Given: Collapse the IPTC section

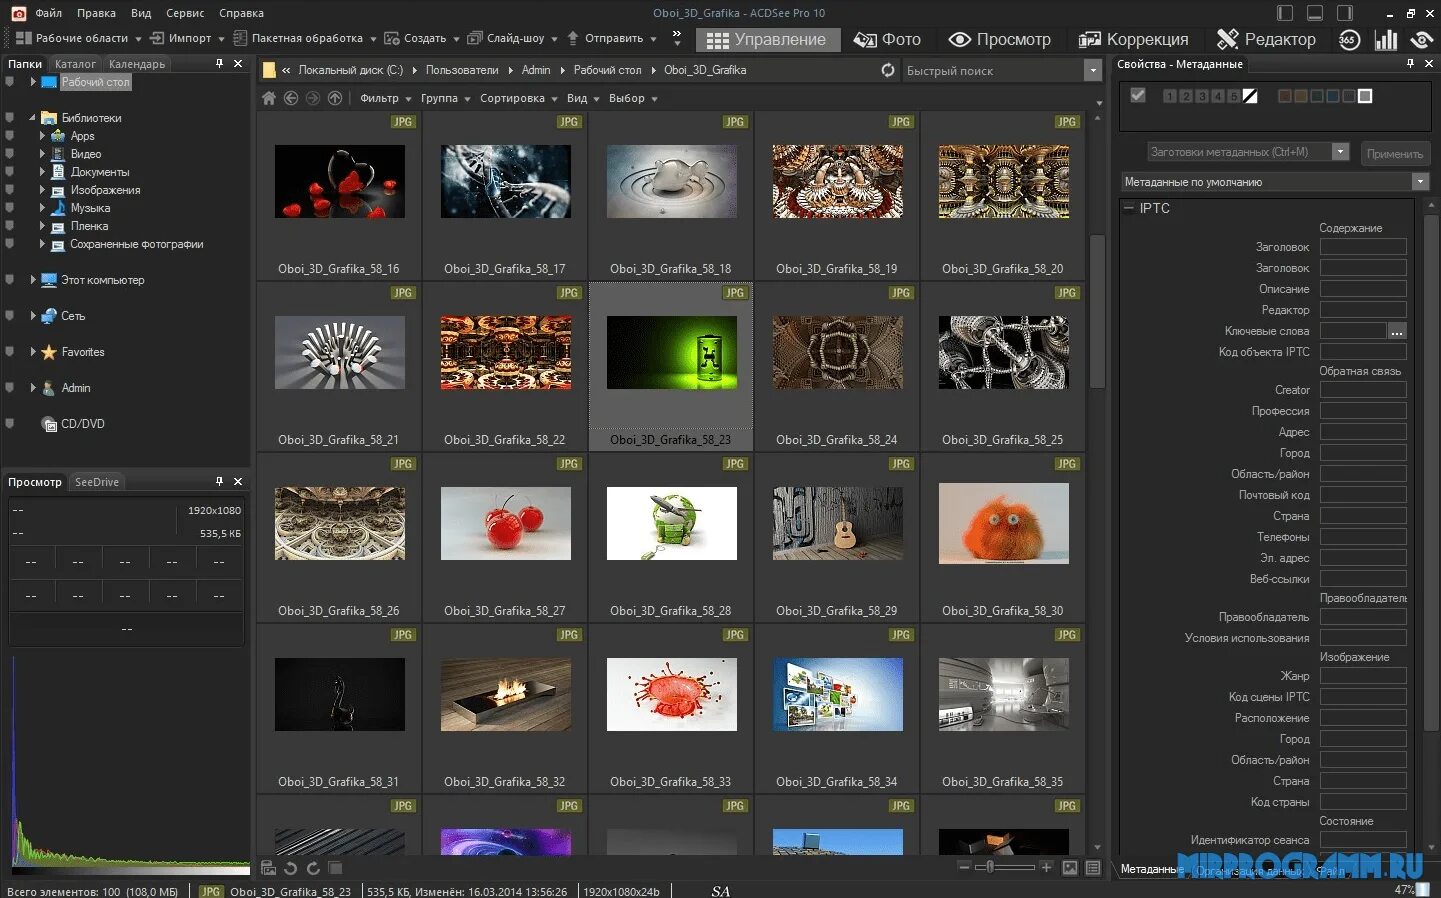Looking at the screenshot, I should point(1129,208).
